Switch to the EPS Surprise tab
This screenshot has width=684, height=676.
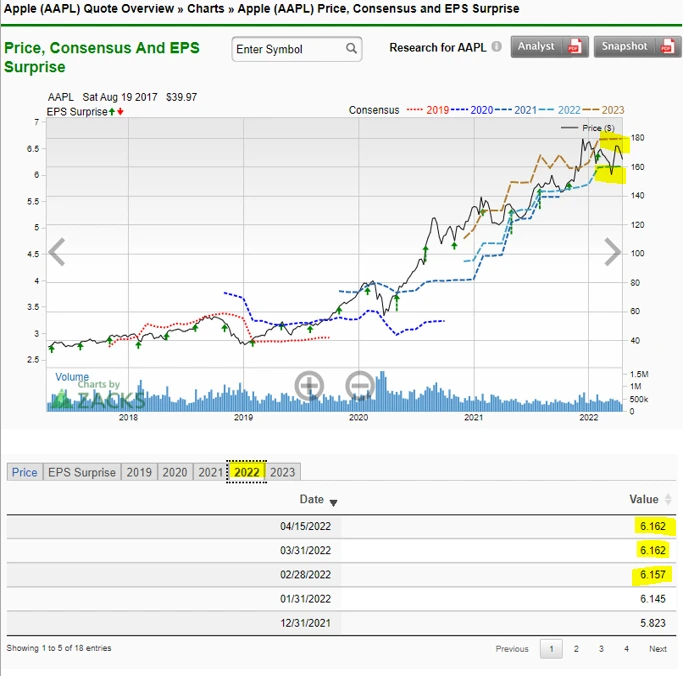pos(82,472)
